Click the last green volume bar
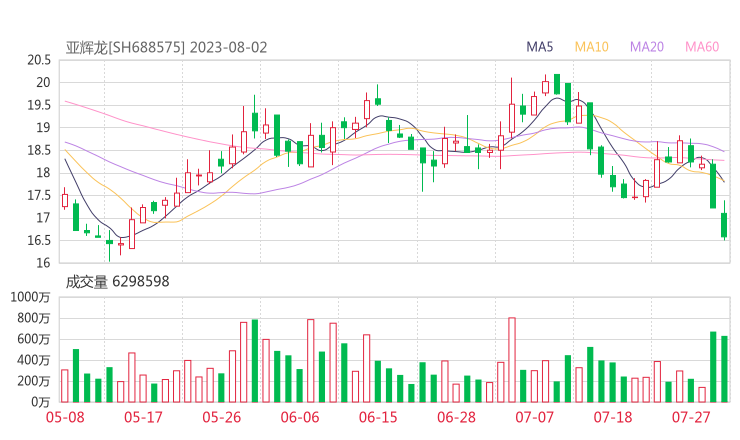The height and width of the screenshot is (440, 740). click(x=724, y=369)
